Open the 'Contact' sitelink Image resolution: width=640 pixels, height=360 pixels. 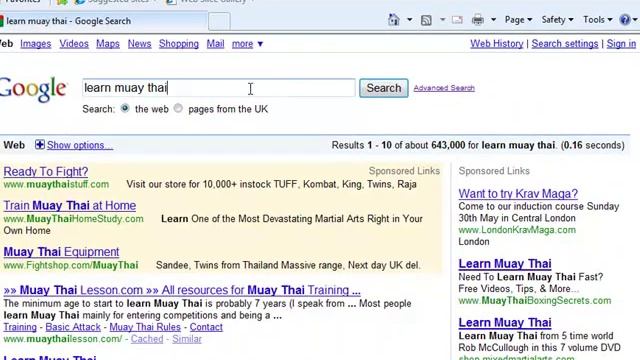206,327
